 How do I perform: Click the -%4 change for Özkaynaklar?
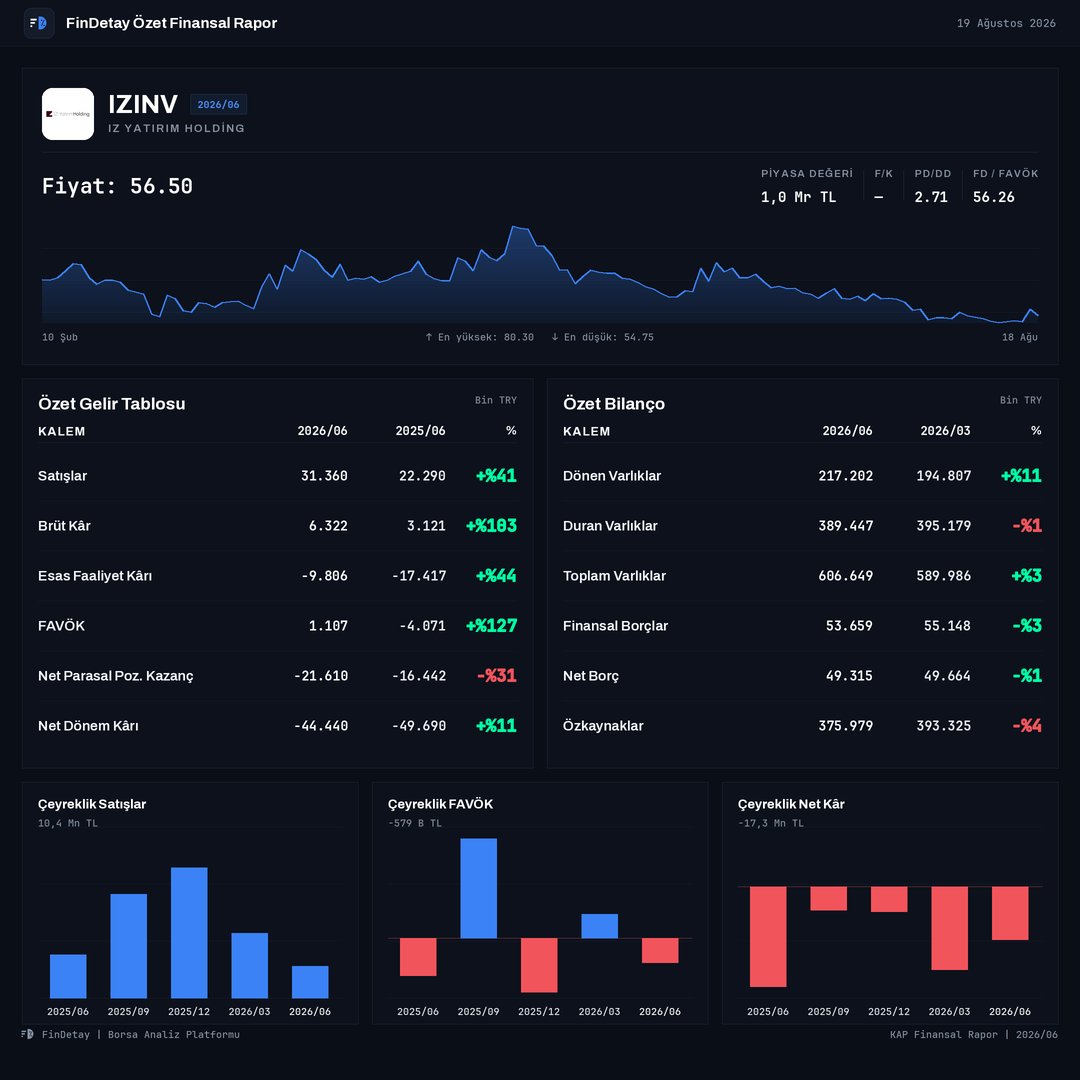tap(1027, 725)
